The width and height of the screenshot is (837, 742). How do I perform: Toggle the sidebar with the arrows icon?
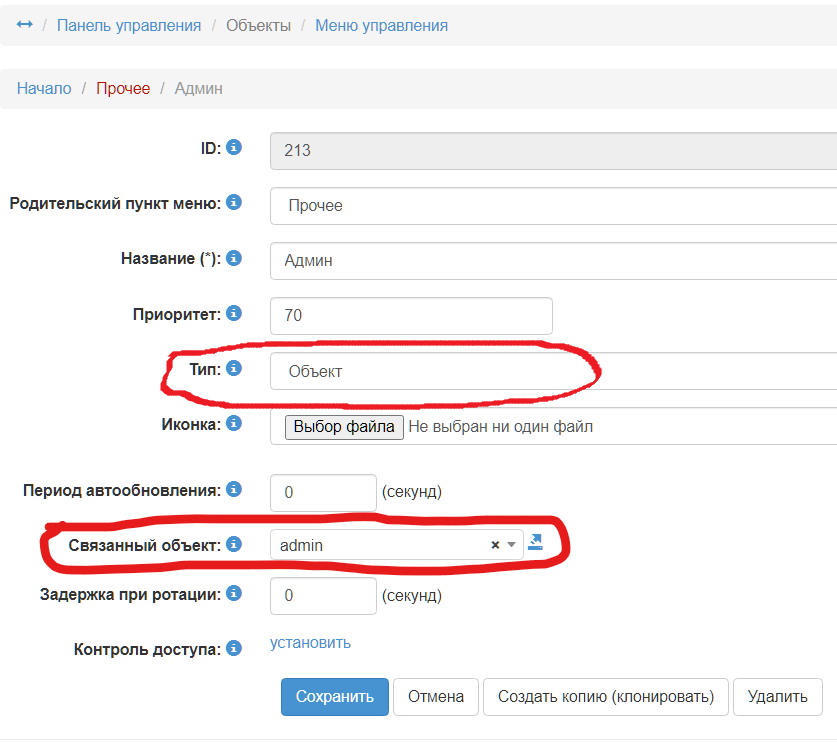click(25, 25)
